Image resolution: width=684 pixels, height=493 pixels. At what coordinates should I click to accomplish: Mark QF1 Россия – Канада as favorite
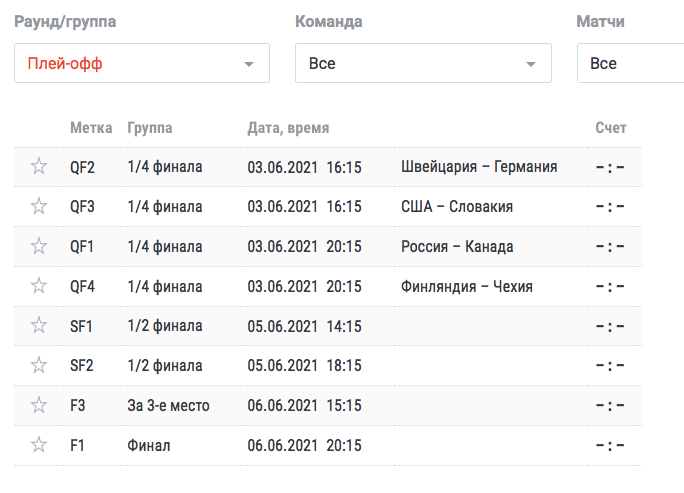[x=39, y=246]
